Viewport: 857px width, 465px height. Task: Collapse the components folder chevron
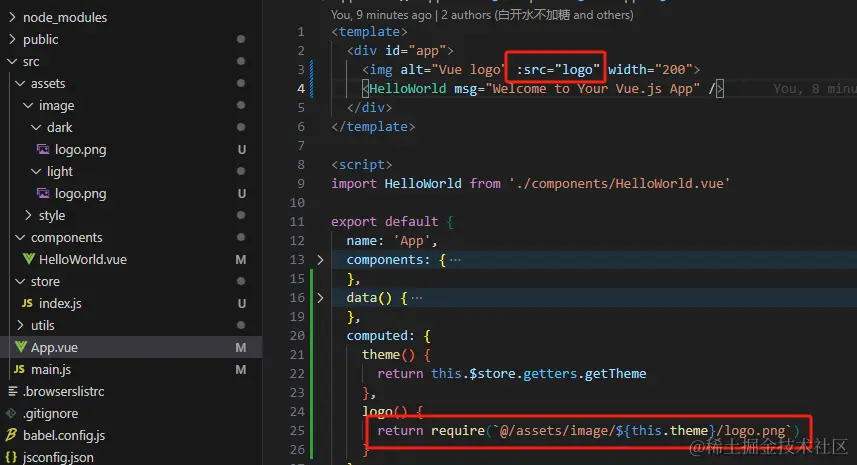click(20, 238)
